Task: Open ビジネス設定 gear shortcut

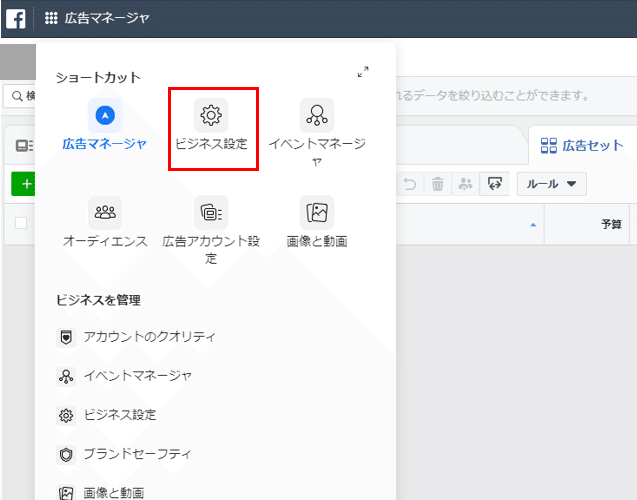Action: pos(211,115)
